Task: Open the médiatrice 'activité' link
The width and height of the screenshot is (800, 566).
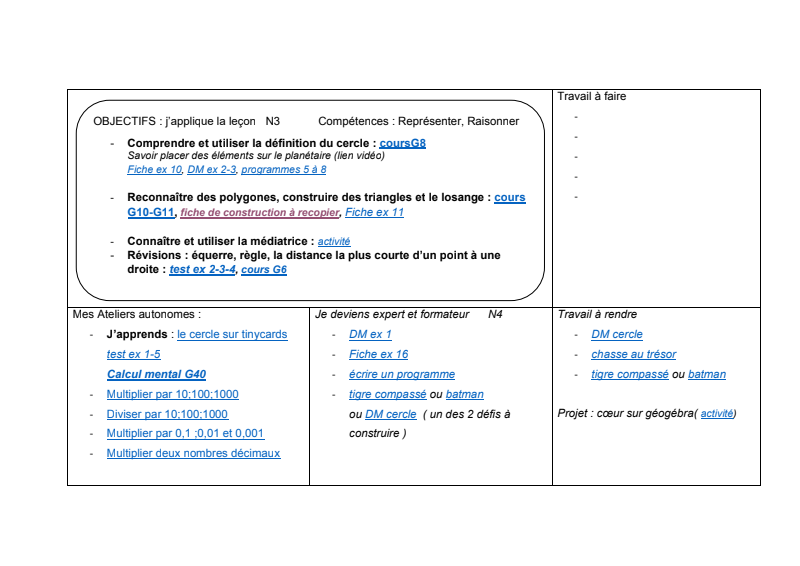Action: (x=334, y=242)
